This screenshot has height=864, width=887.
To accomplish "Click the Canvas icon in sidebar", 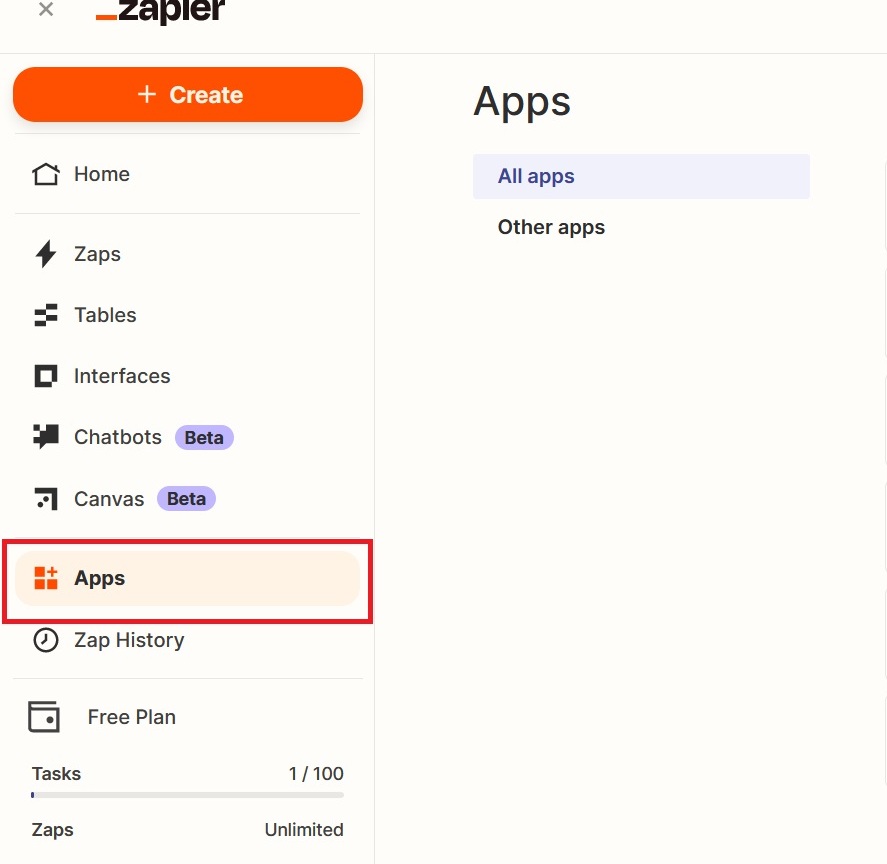I will (46, 498).
